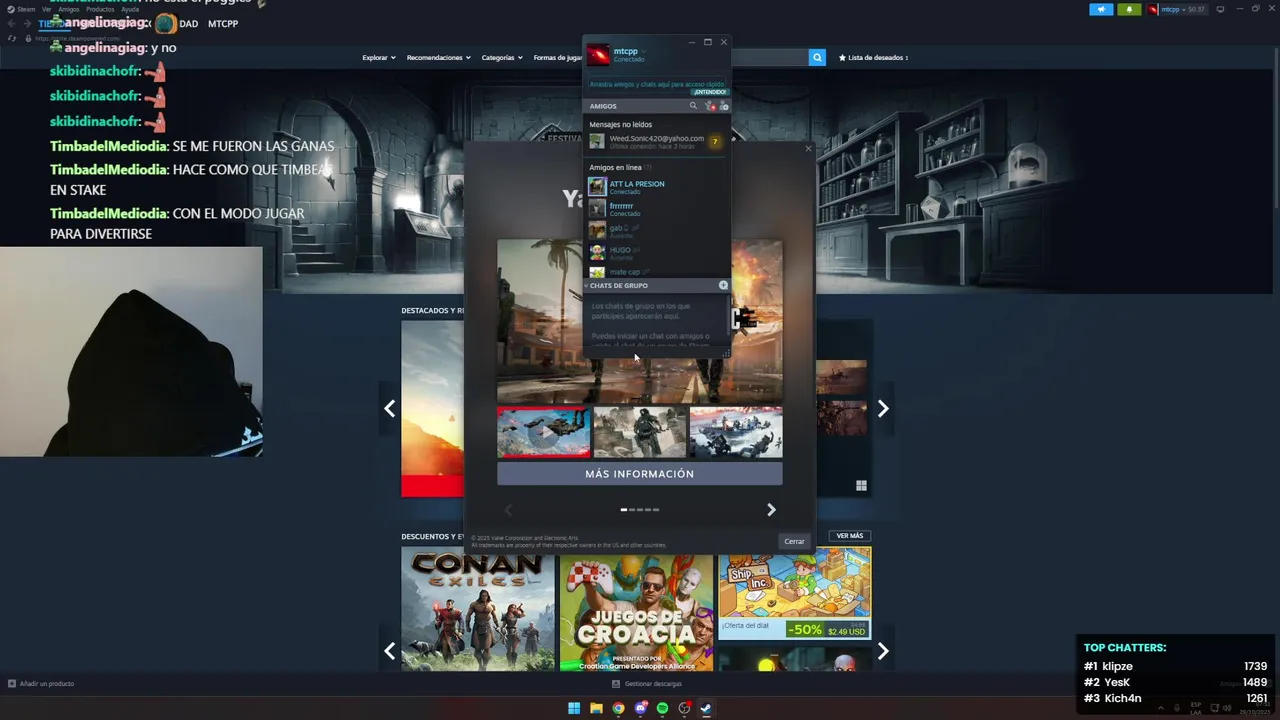
Task: Expand the Recomendaciones dropdown
Action: pyautogui.click(x=438, y=58)
